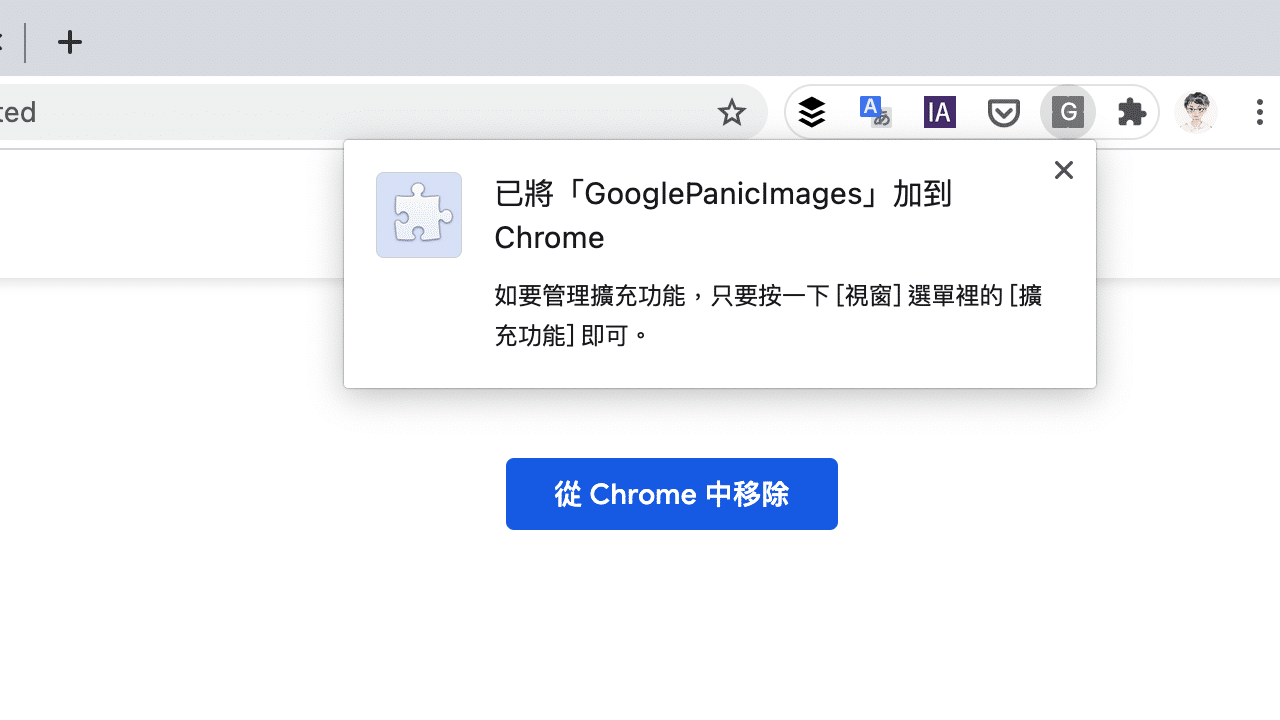Click the puzzle icon inside the install dialog
This screenshot has height=720, width=1280.
(419, 215)
